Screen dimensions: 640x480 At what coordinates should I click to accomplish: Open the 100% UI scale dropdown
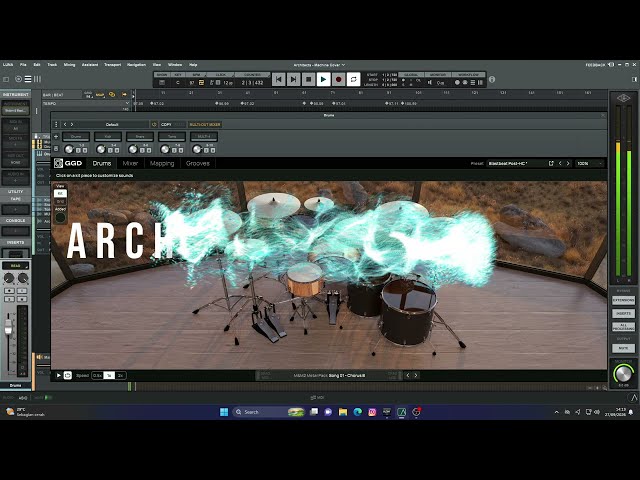point(589,163)
